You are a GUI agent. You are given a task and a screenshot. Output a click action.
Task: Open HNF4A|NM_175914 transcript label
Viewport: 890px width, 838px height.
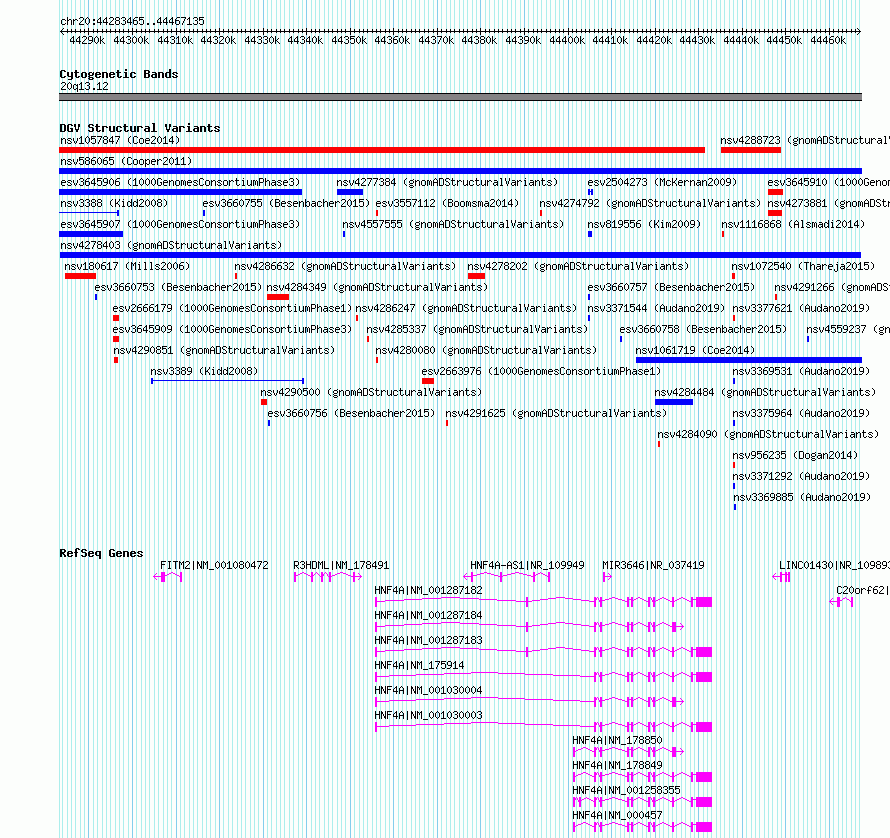click(419, 665)
